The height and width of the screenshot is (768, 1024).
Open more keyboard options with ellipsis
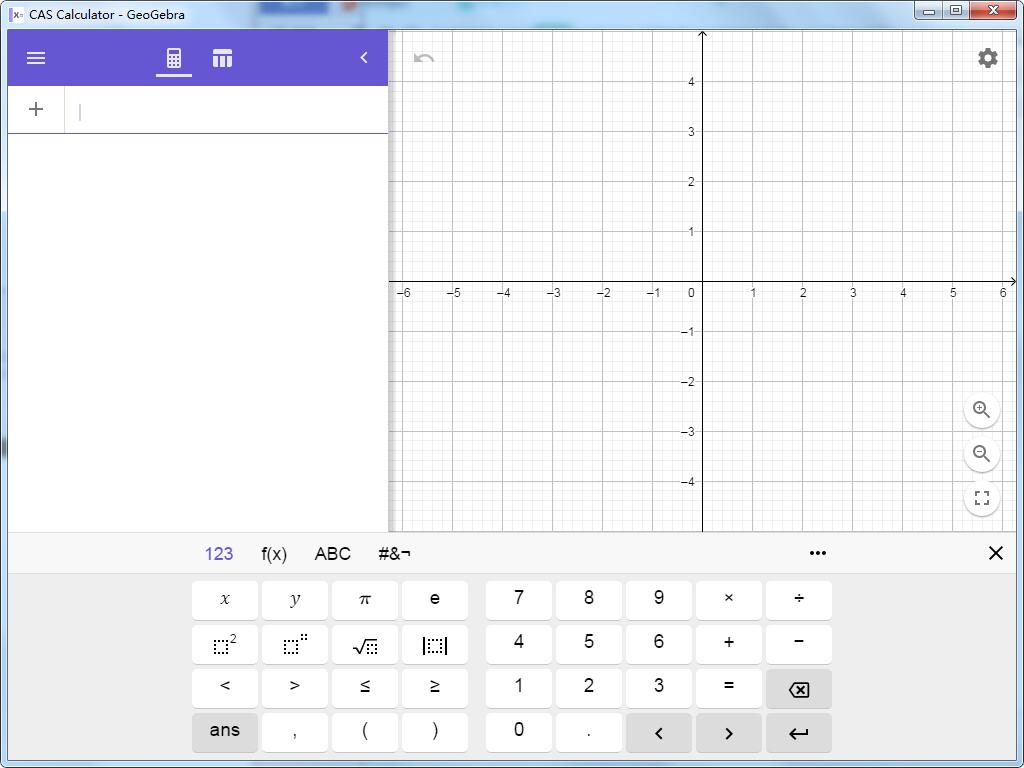(818, 553)
